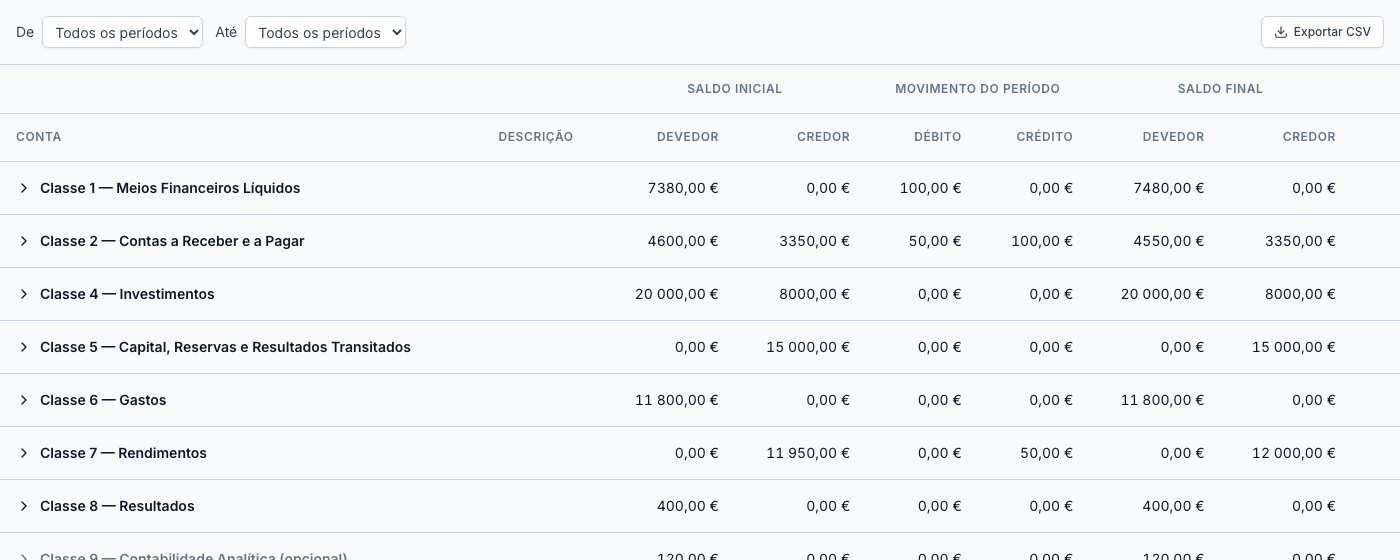
Task: Select Classe 1 initial debit 7380,00 €
Action: (683, 188)
